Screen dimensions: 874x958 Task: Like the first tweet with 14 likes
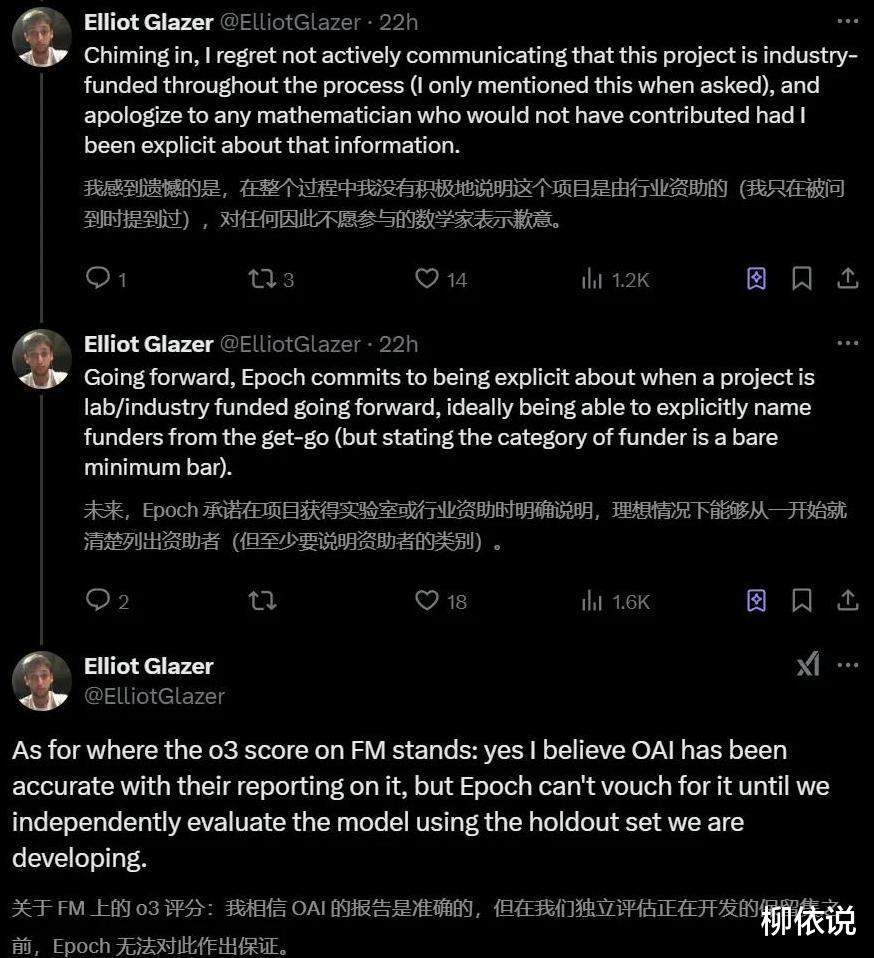click(427, 278)
